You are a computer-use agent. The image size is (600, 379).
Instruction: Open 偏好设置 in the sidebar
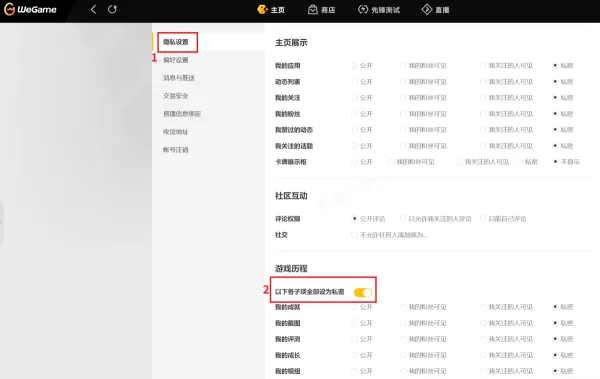176,60
